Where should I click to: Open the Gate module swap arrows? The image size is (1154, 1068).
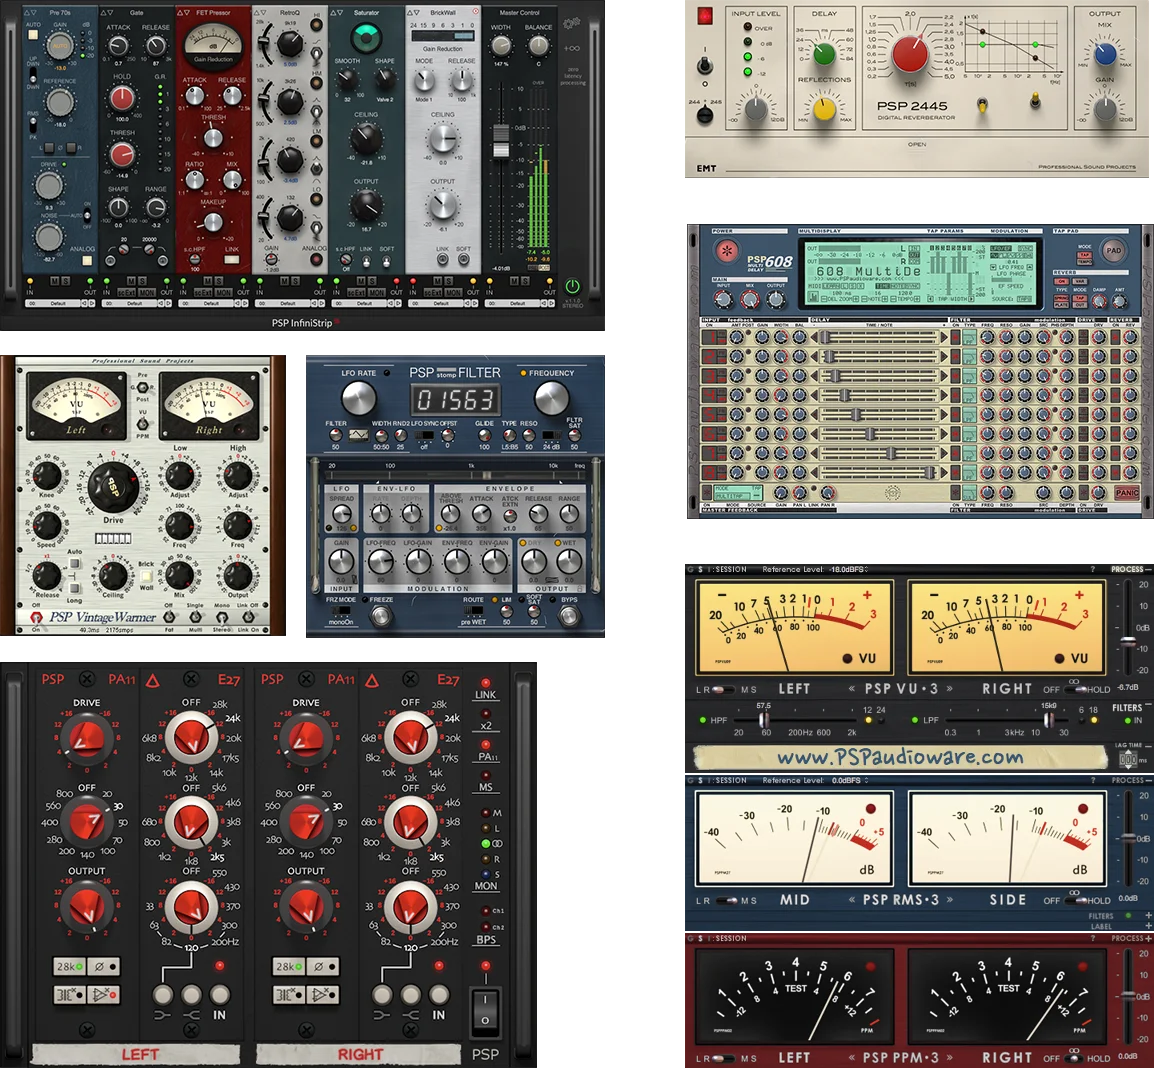point(107,13)
